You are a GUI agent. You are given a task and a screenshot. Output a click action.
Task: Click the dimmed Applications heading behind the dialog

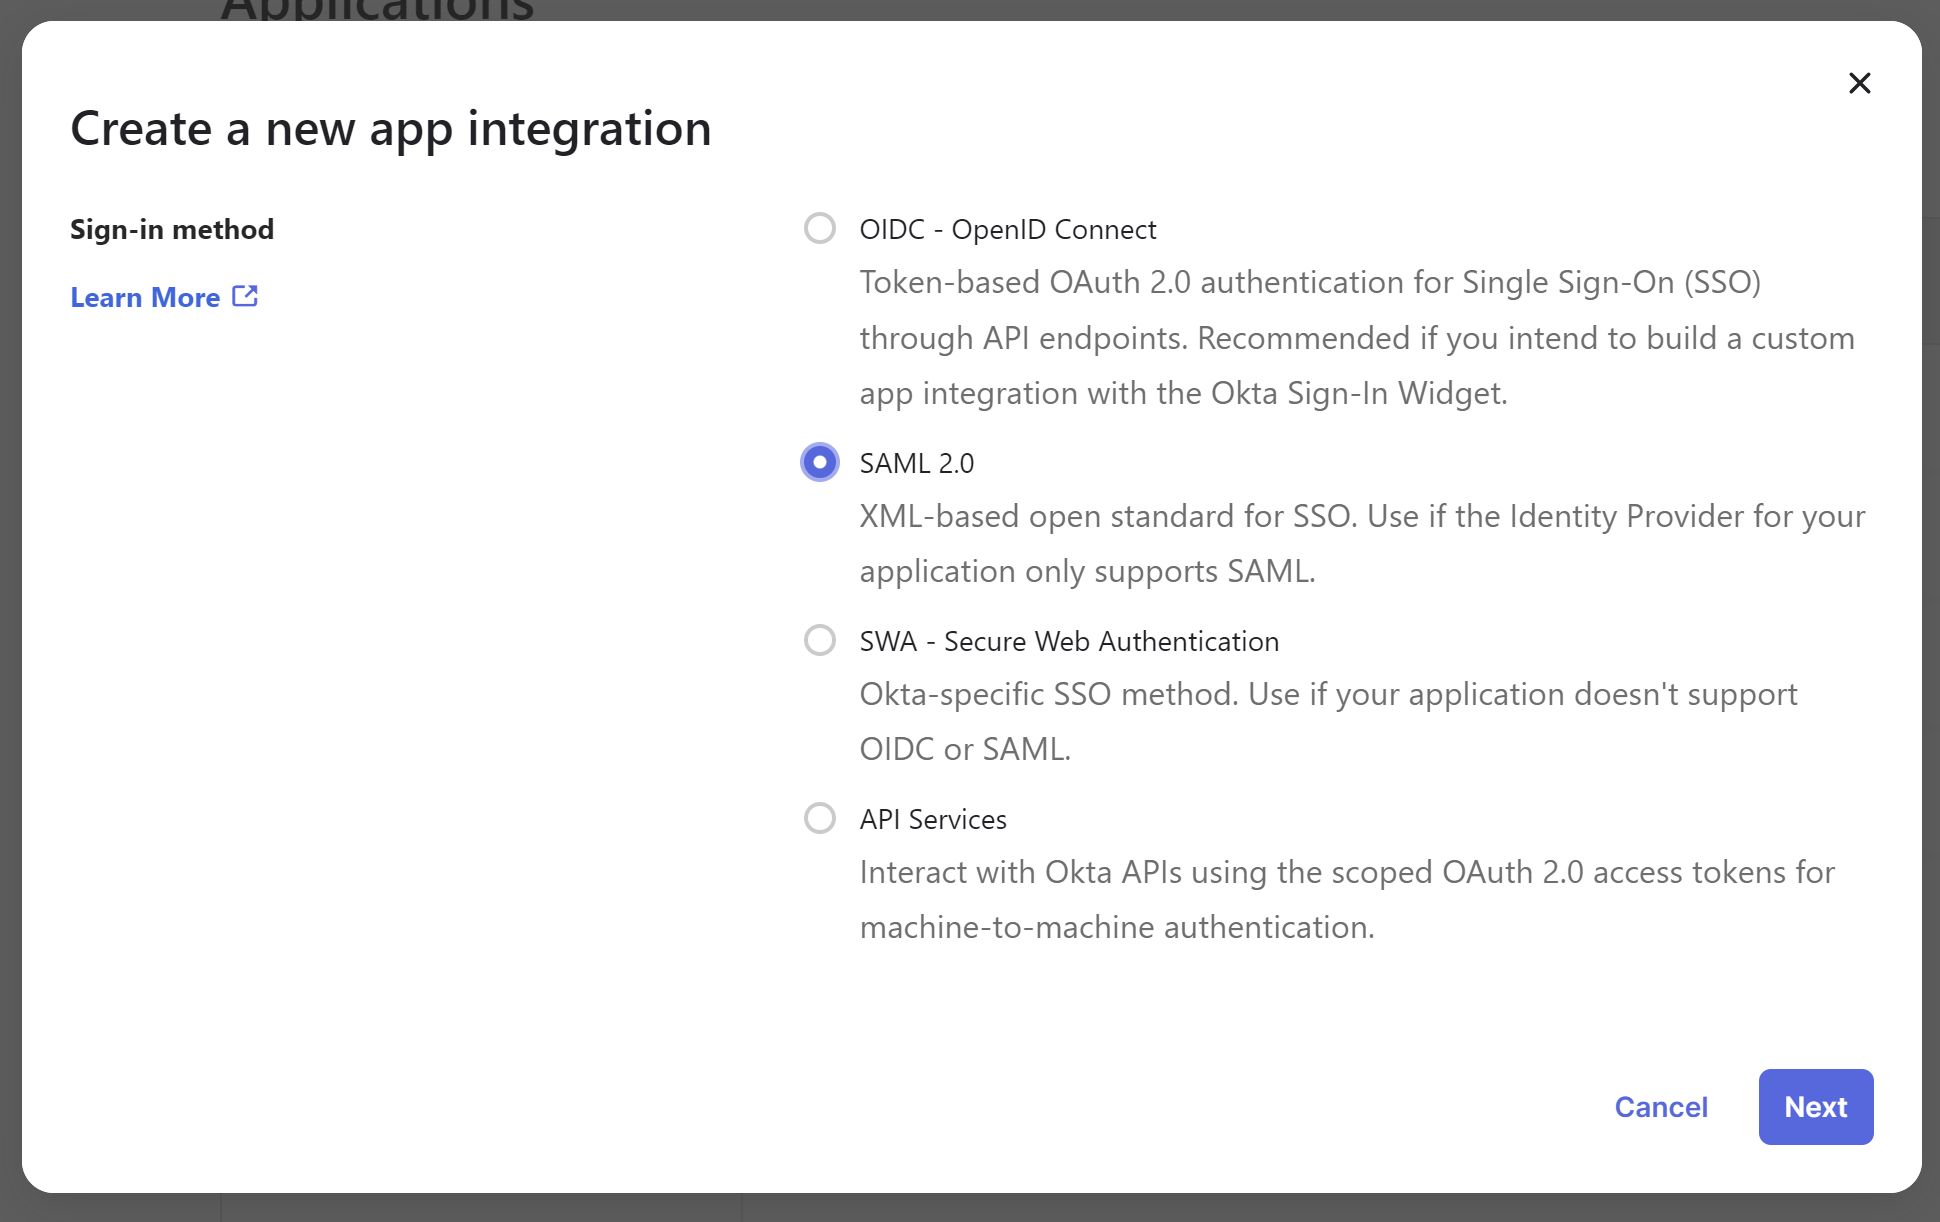tap(377, 10)
